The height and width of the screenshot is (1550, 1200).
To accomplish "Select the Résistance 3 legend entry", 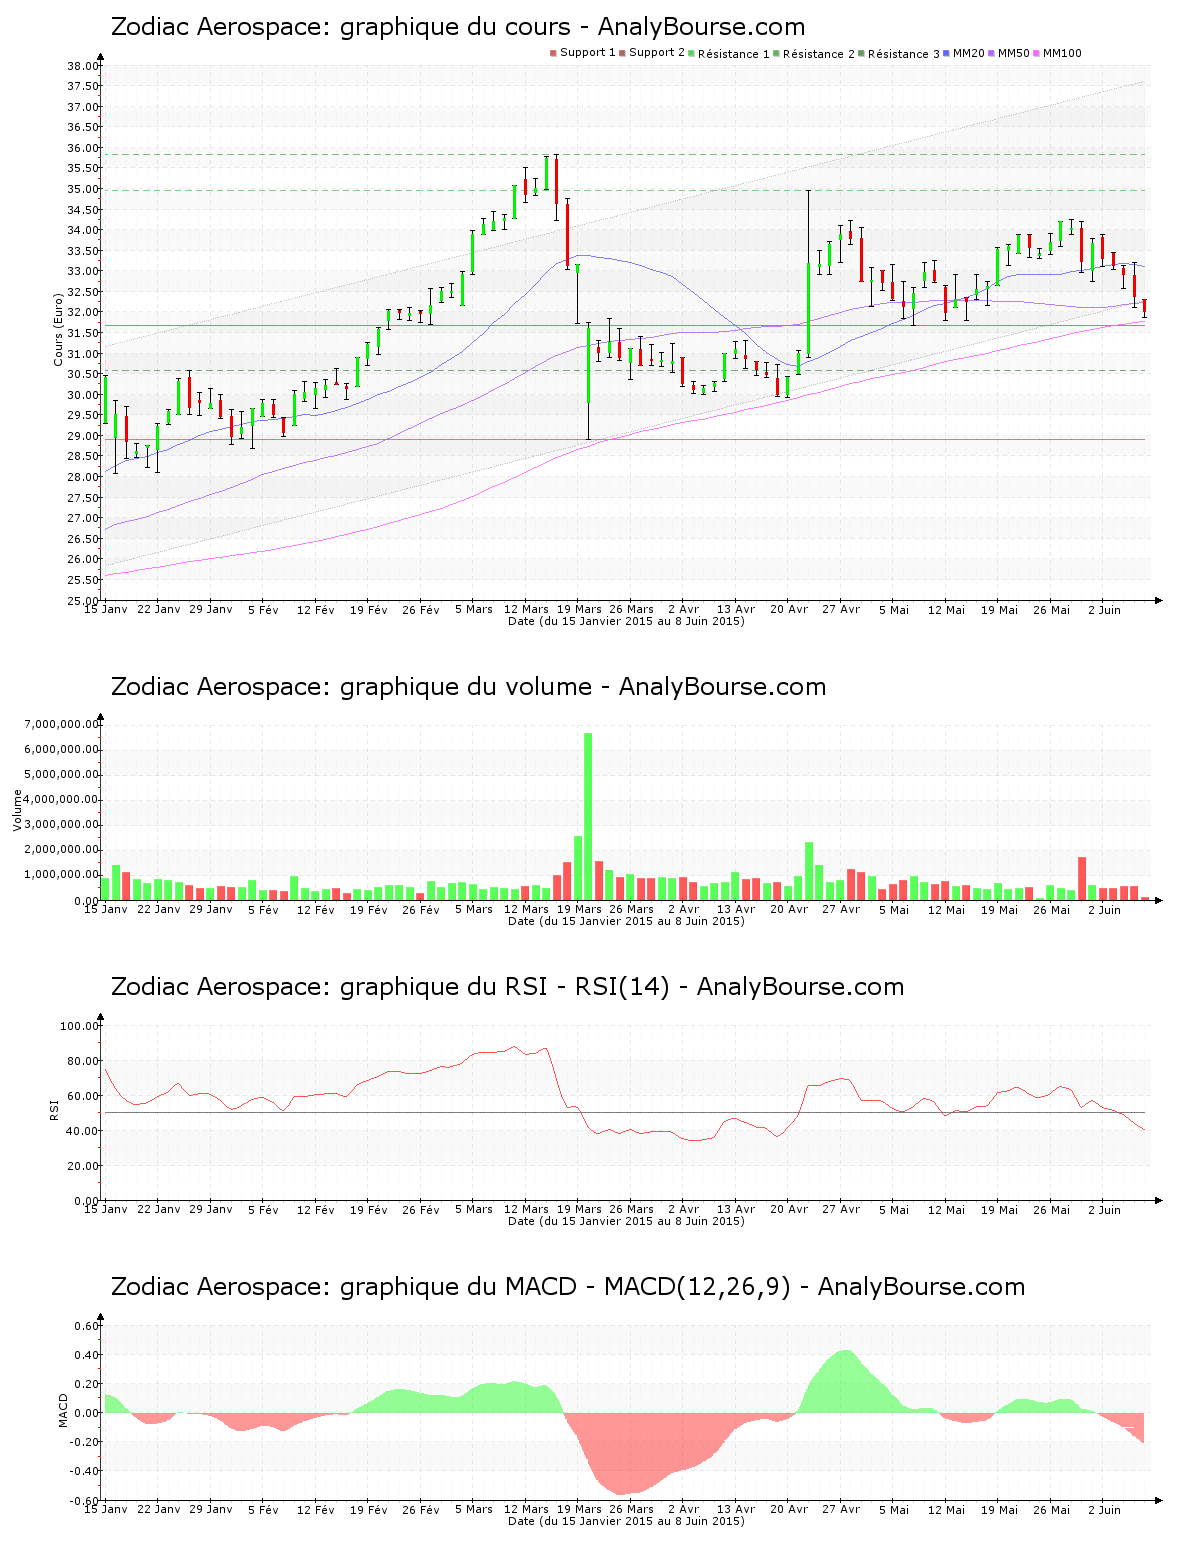I will 899,53.
